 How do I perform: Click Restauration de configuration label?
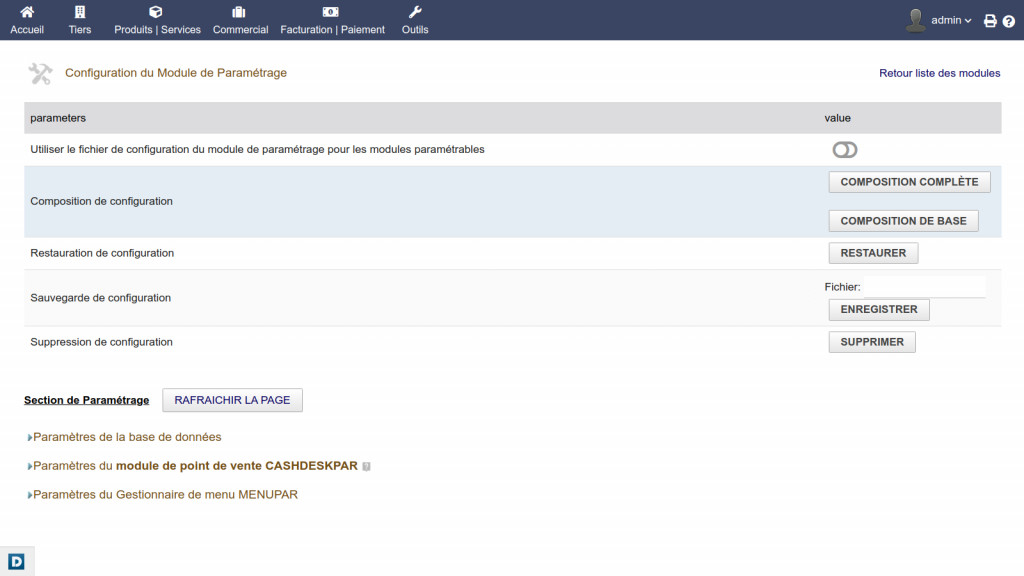point(102,253)
